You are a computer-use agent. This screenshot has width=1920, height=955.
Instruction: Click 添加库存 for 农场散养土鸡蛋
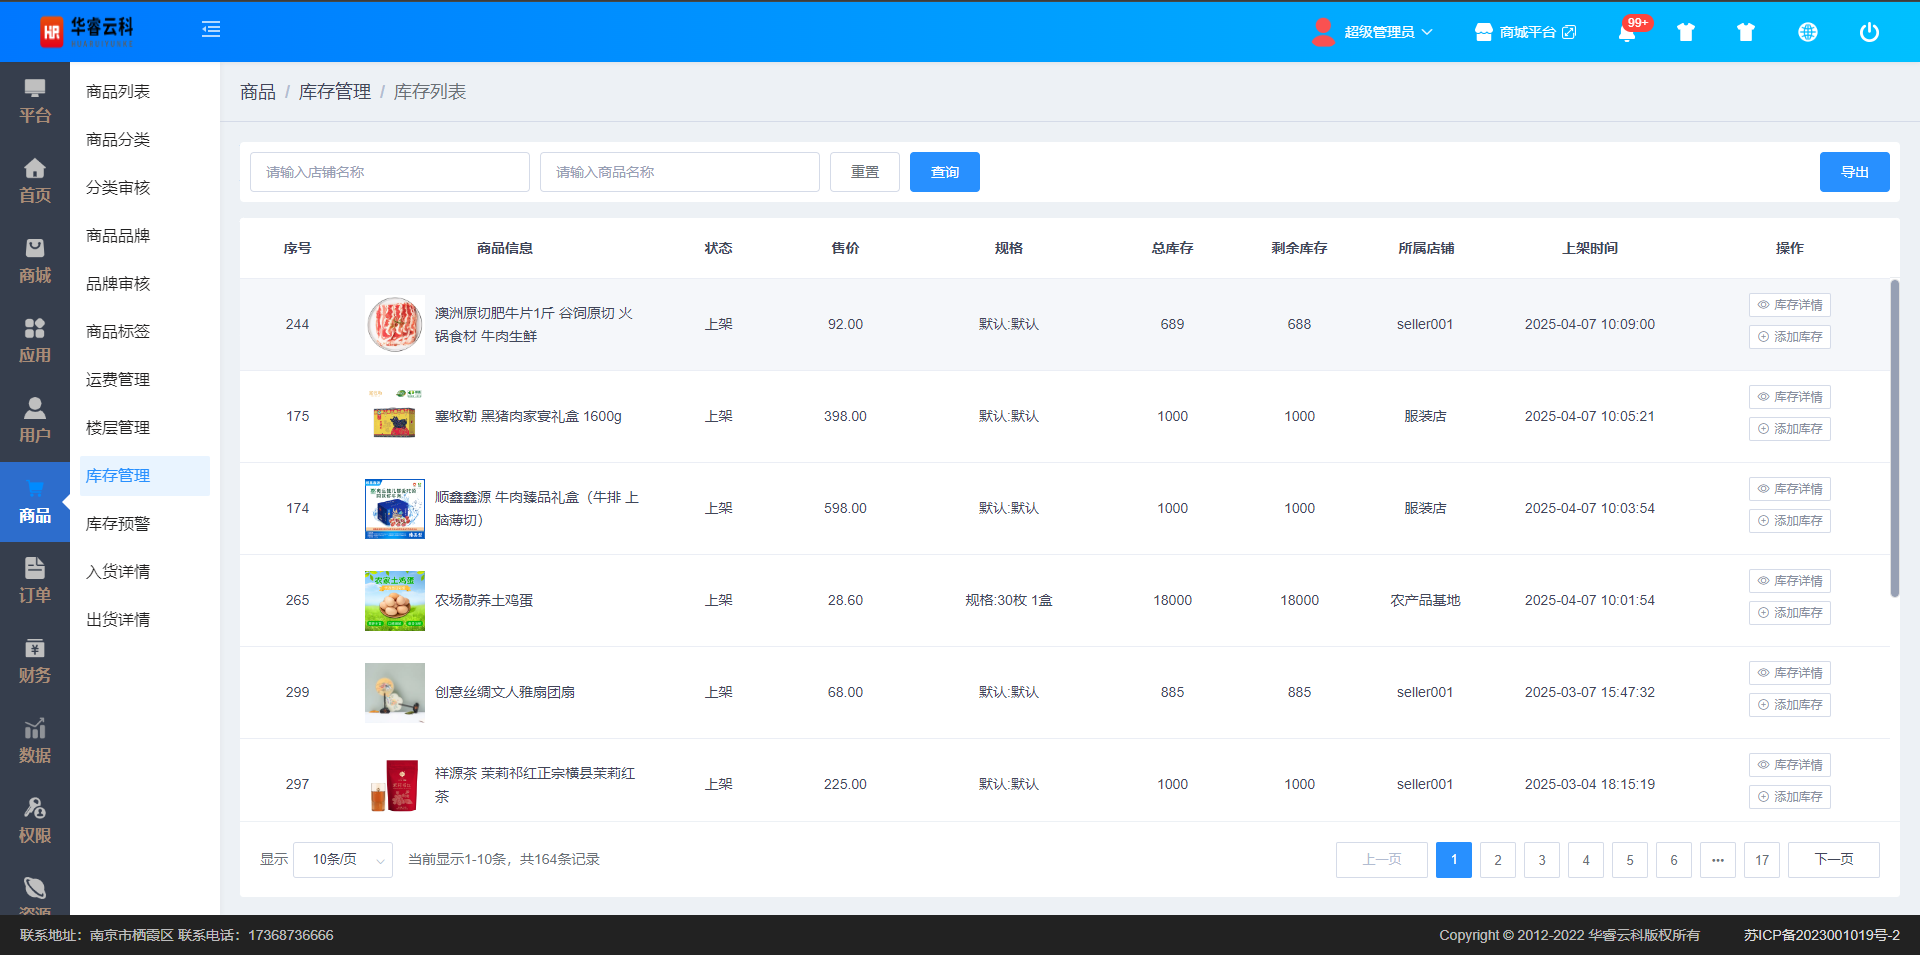click(x=1789, y=613)
